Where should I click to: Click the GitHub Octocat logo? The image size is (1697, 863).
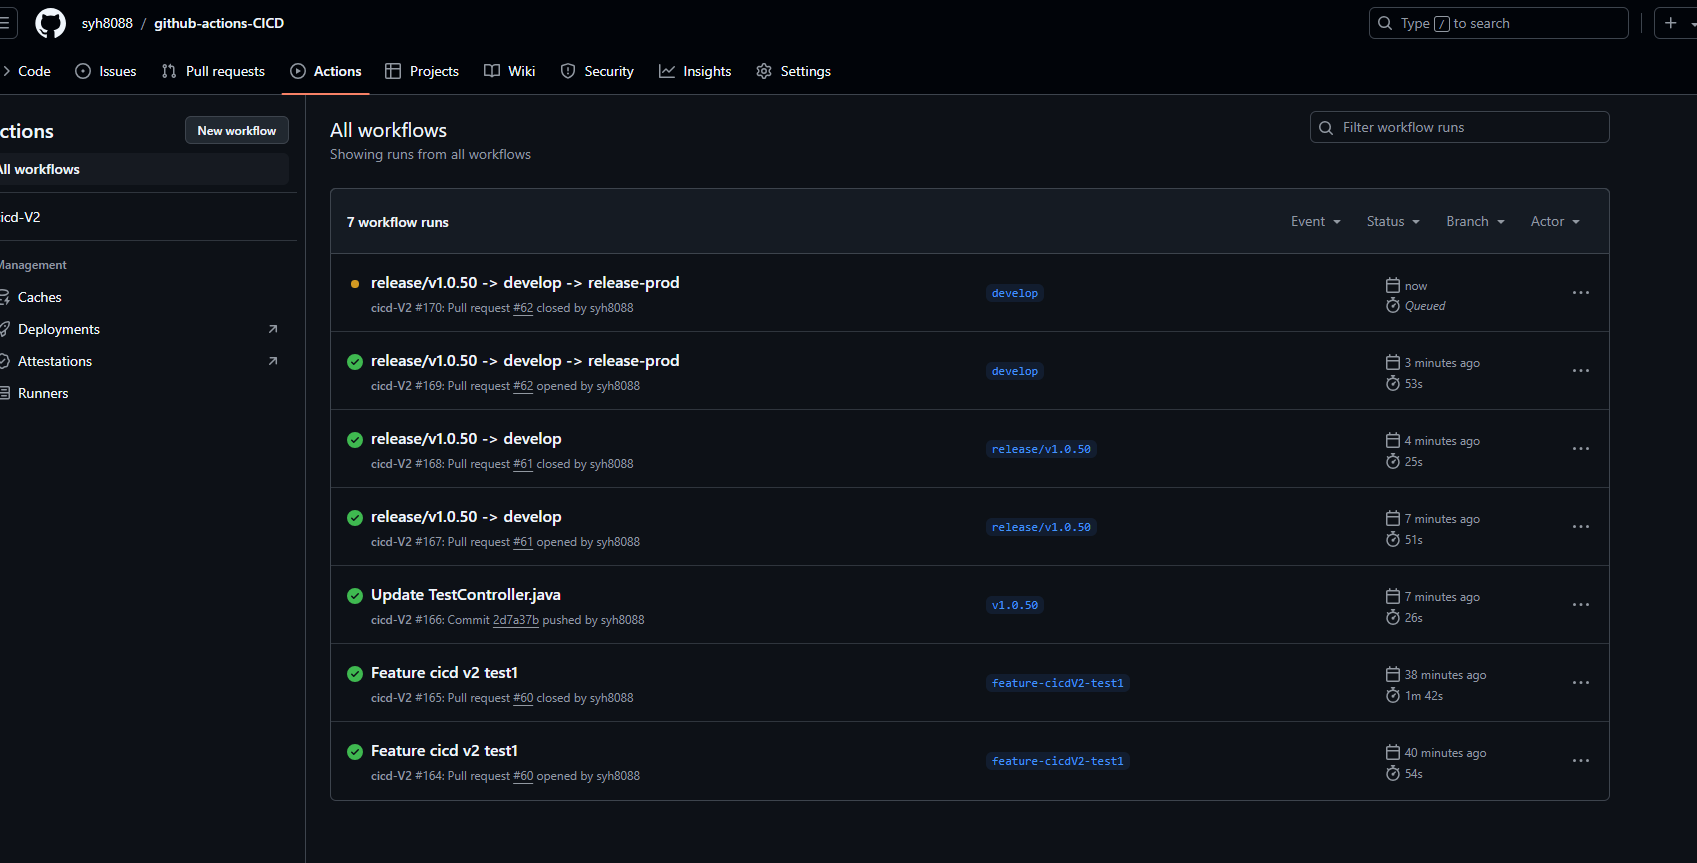50,23
